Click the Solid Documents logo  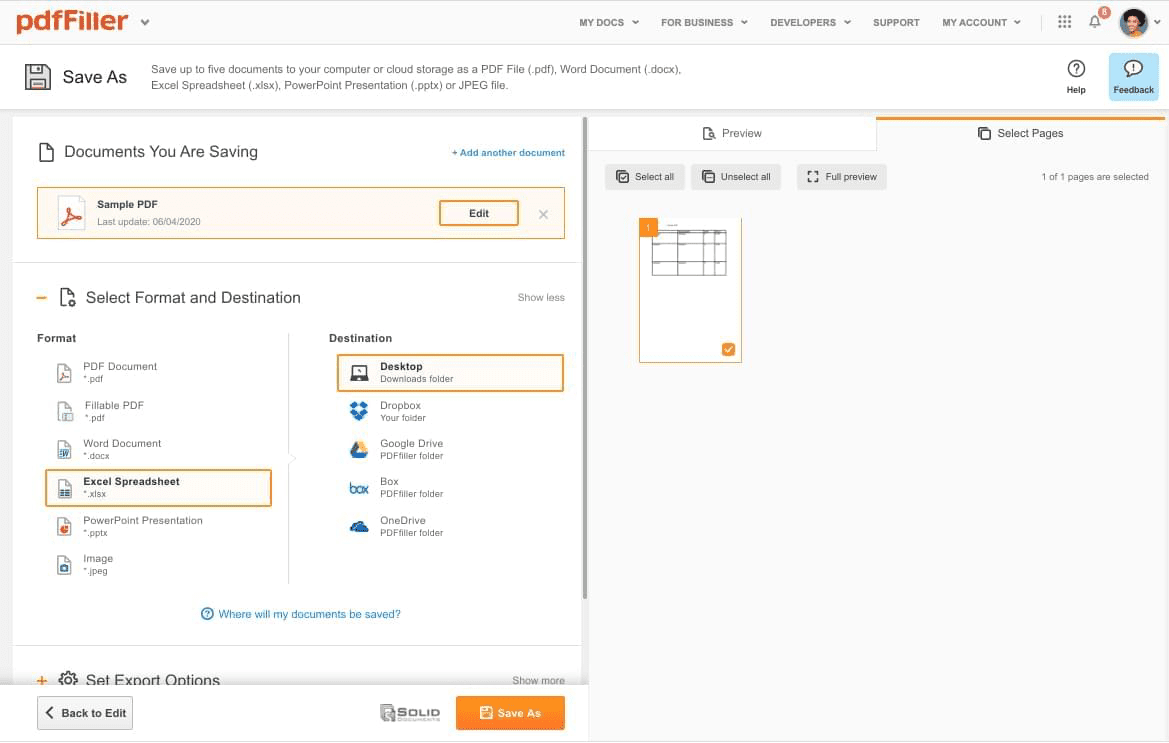point(410,713)
